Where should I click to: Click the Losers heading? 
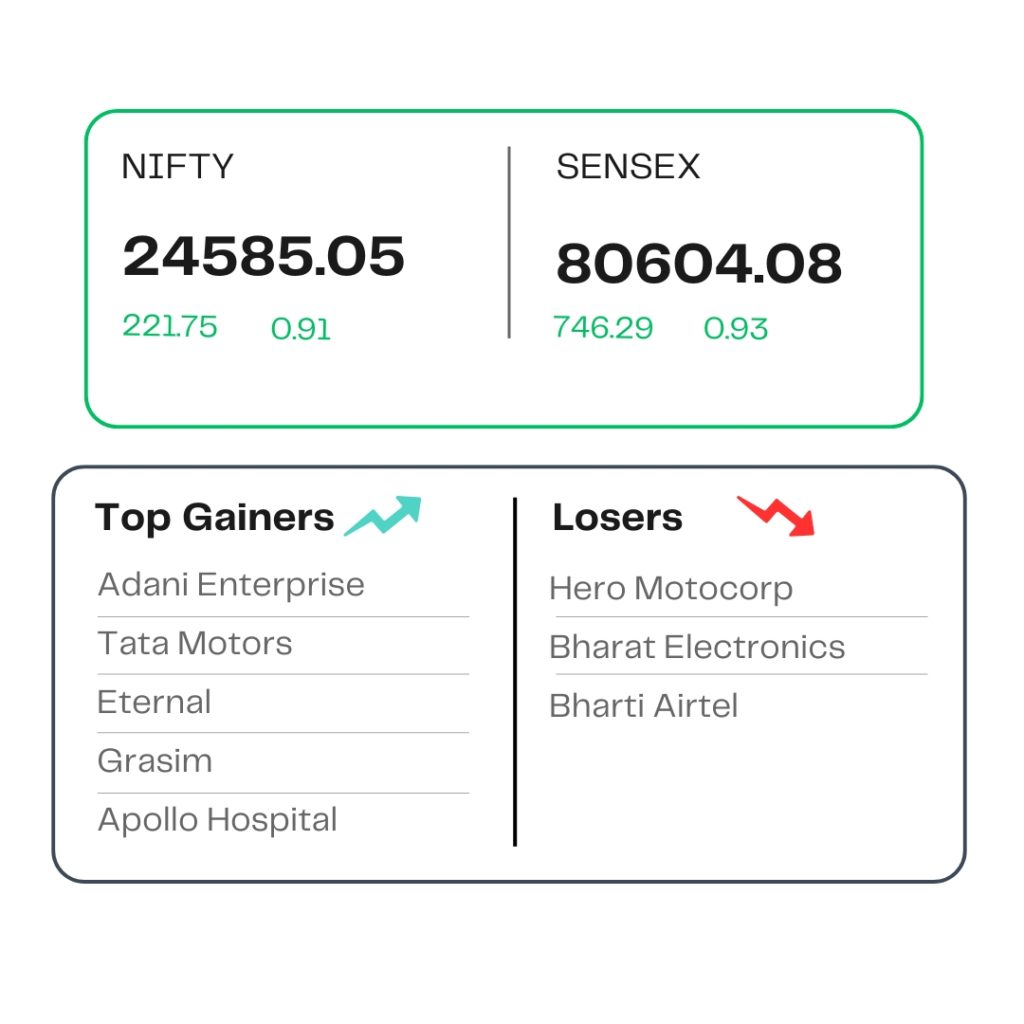point(618,517)
